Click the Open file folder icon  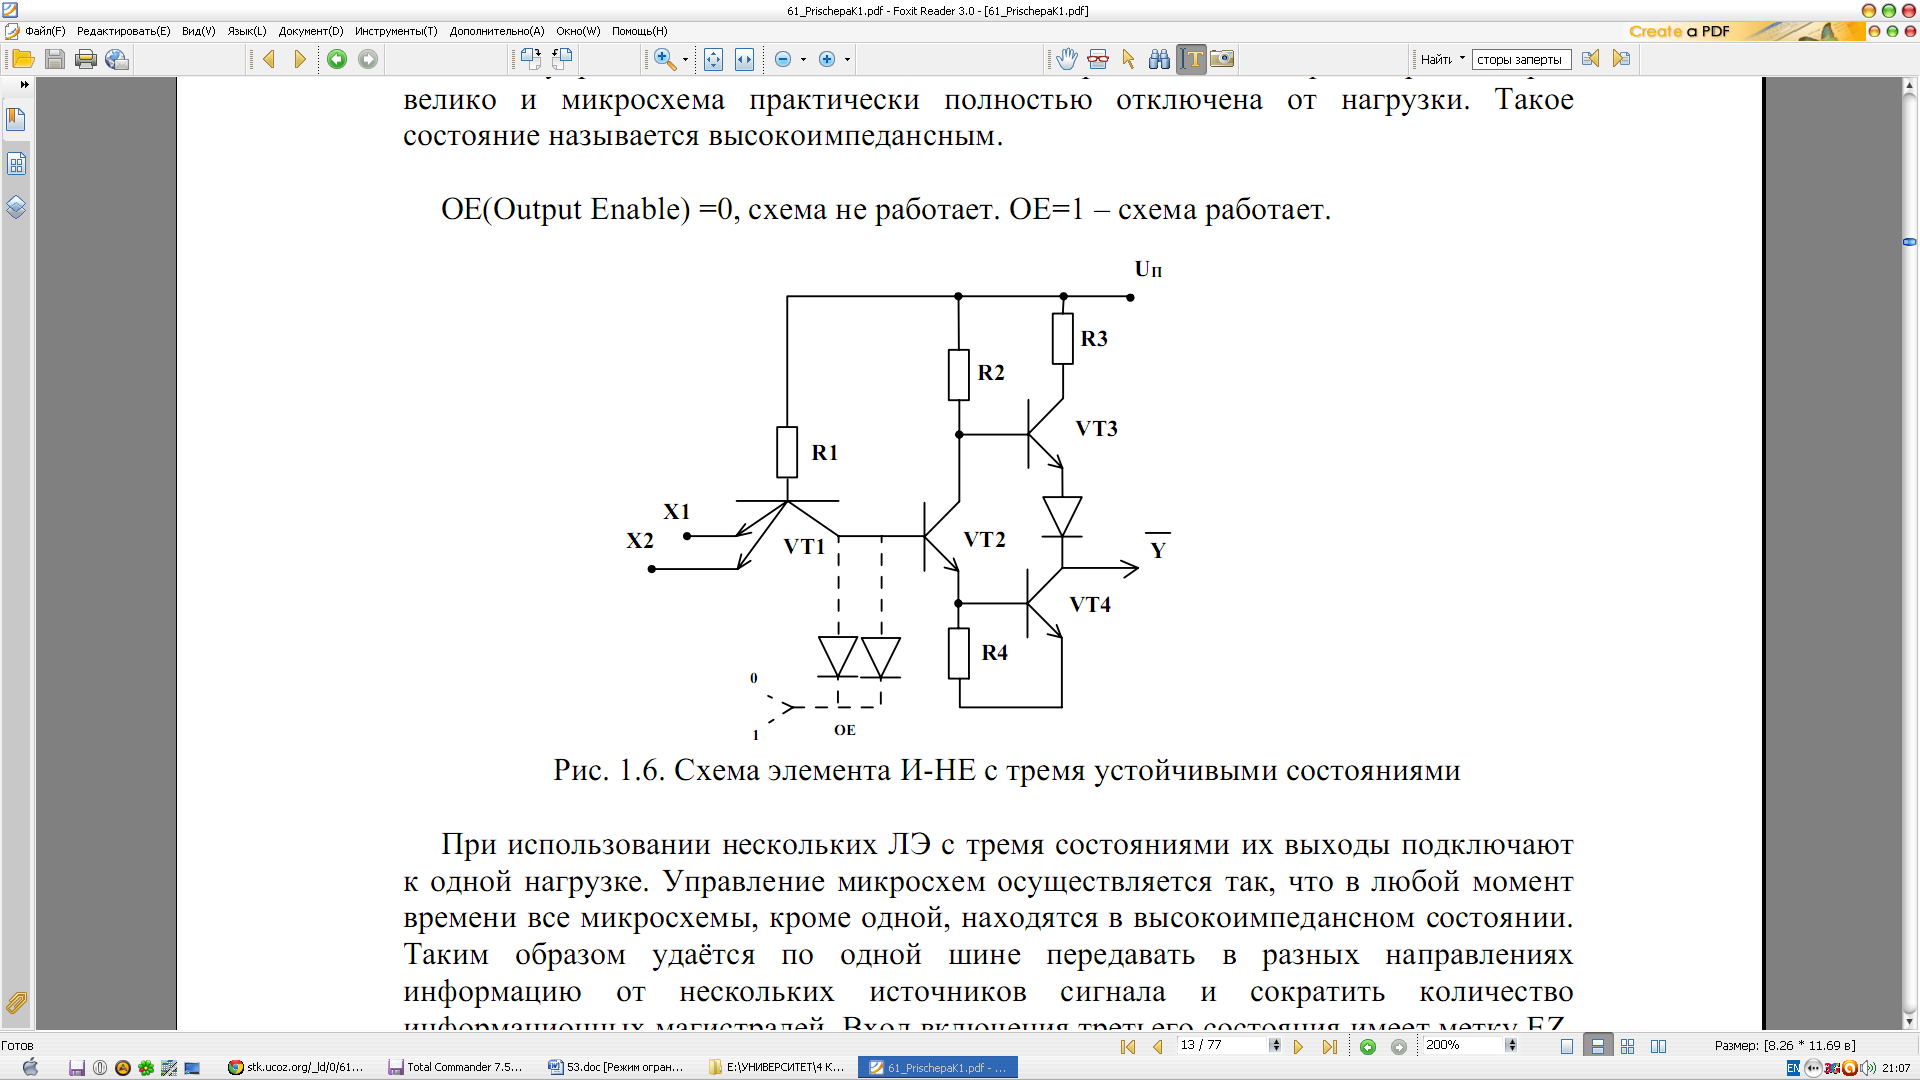pyautogui.click(x=23, y=59)
